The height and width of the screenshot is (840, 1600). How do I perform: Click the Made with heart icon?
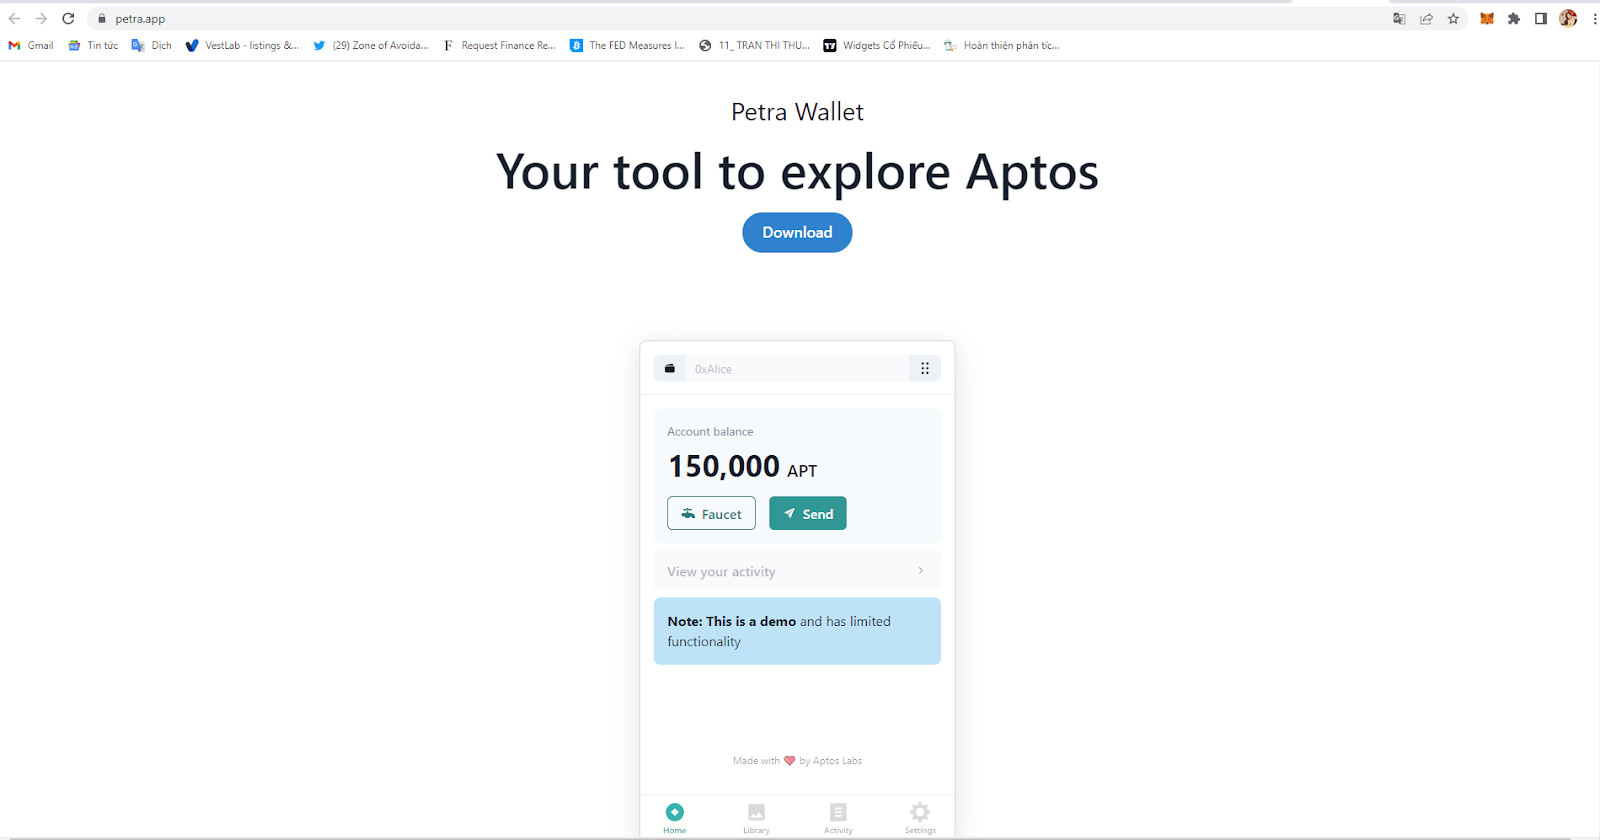[x=789, y=761]
